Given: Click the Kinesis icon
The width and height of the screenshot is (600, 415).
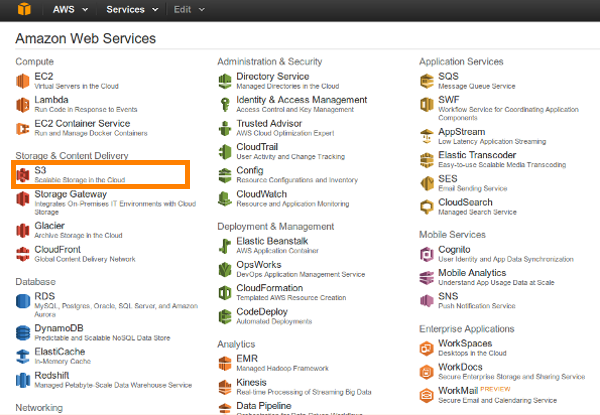Looking at the screenshot, I should click(225, 387).
